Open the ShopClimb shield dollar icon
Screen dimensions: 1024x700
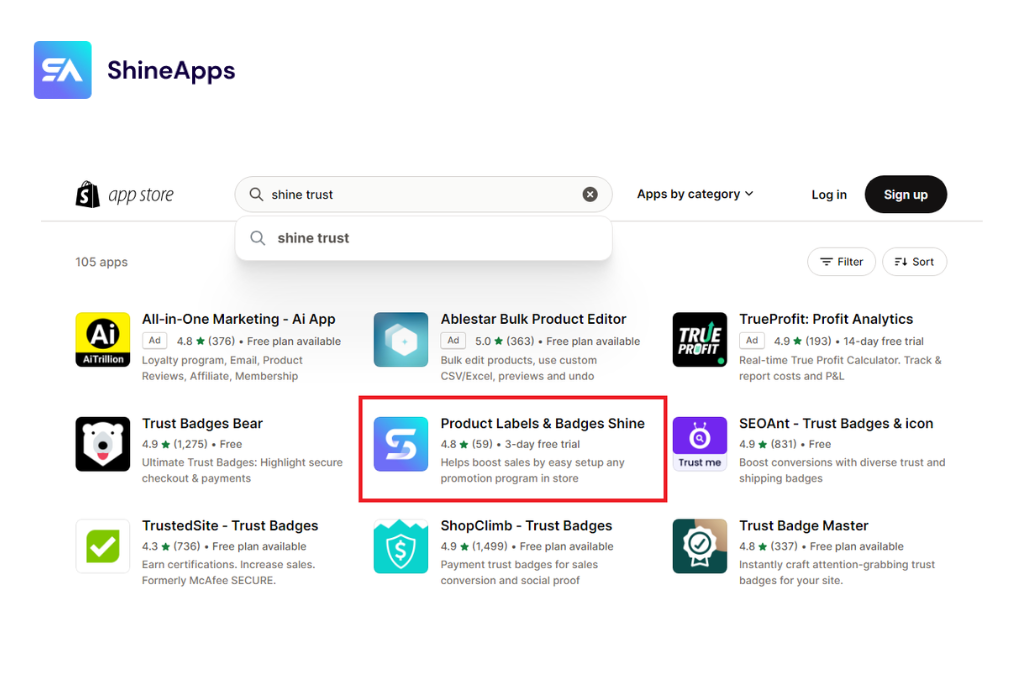coord(401,547)
